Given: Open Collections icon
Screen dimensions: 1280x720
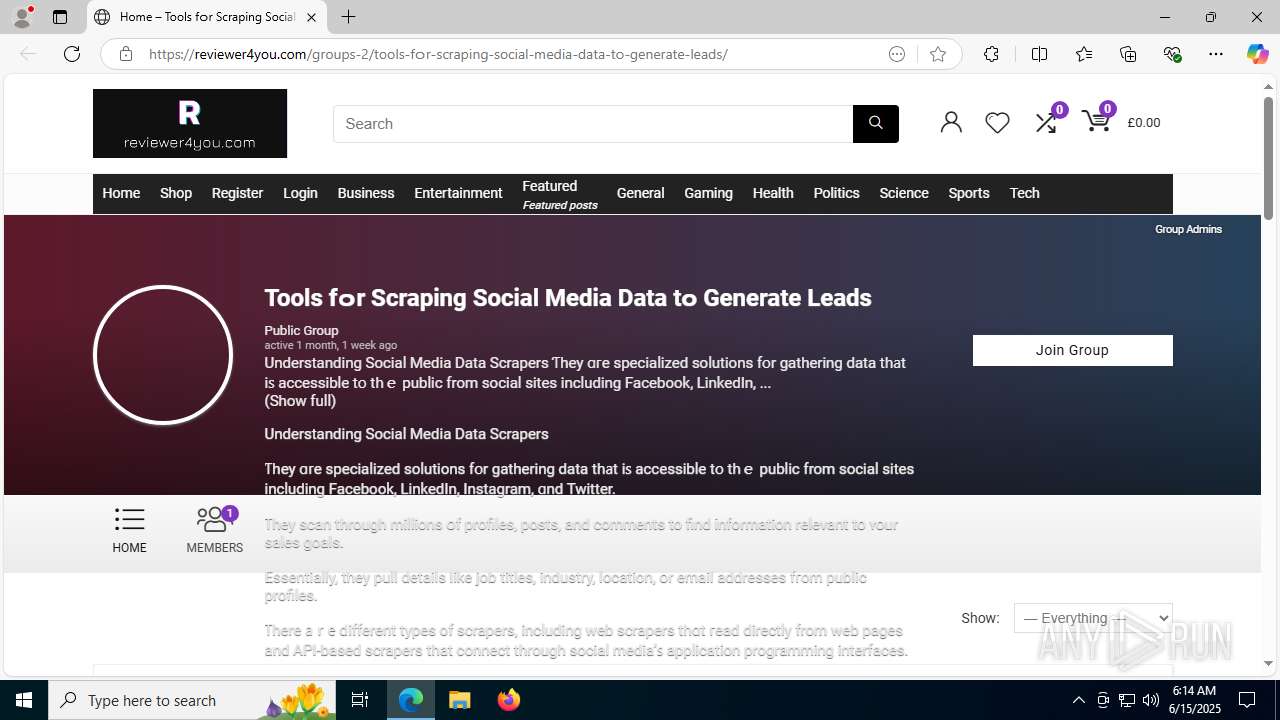Looking at the screenshot, I should [x=1128, y=54].
